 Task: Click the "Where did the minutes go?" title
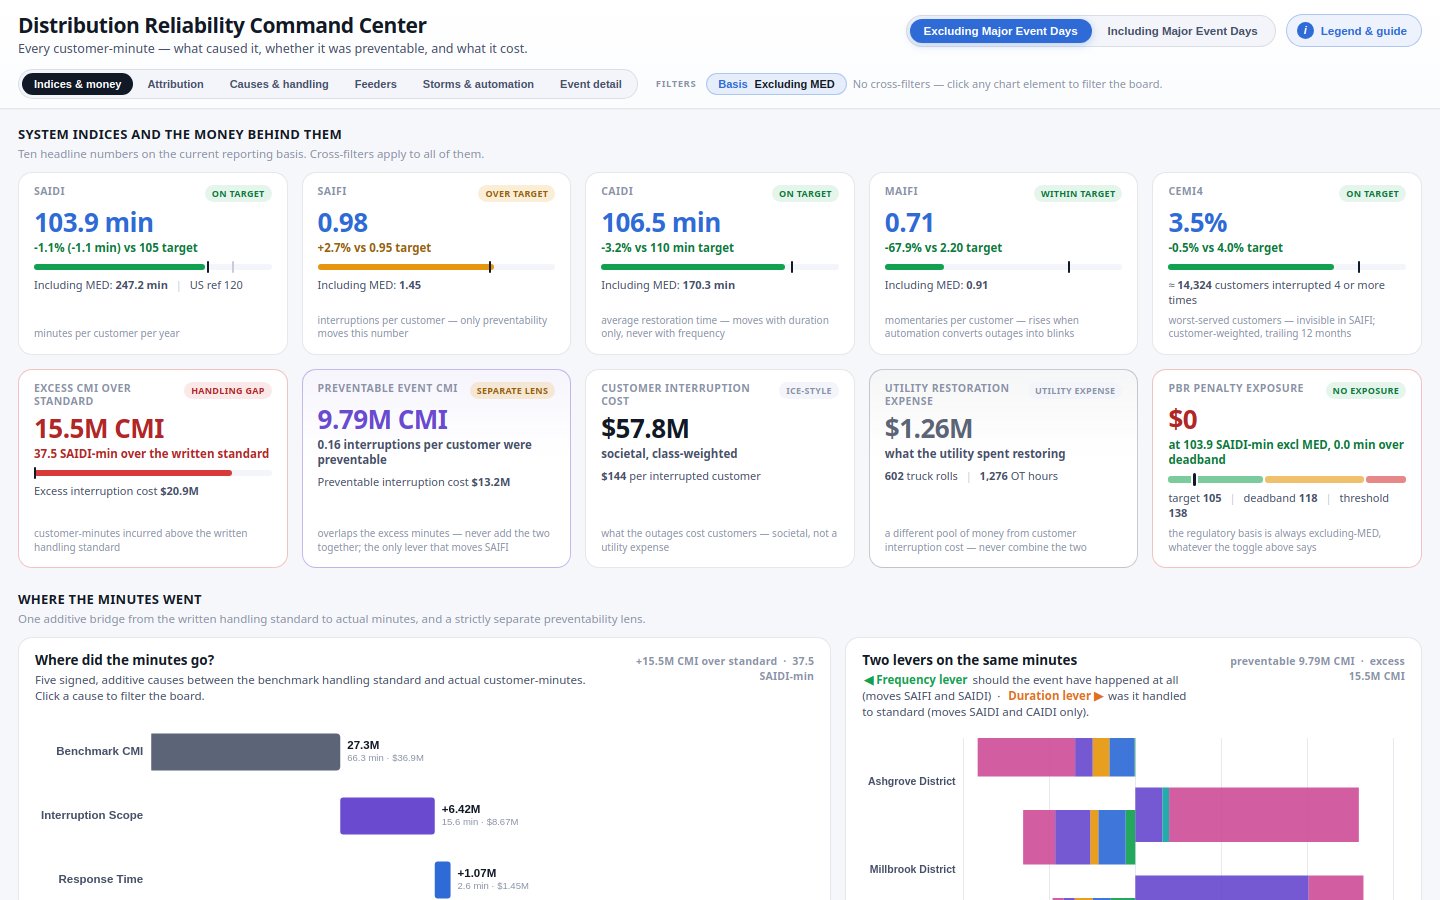pos(125,660)
